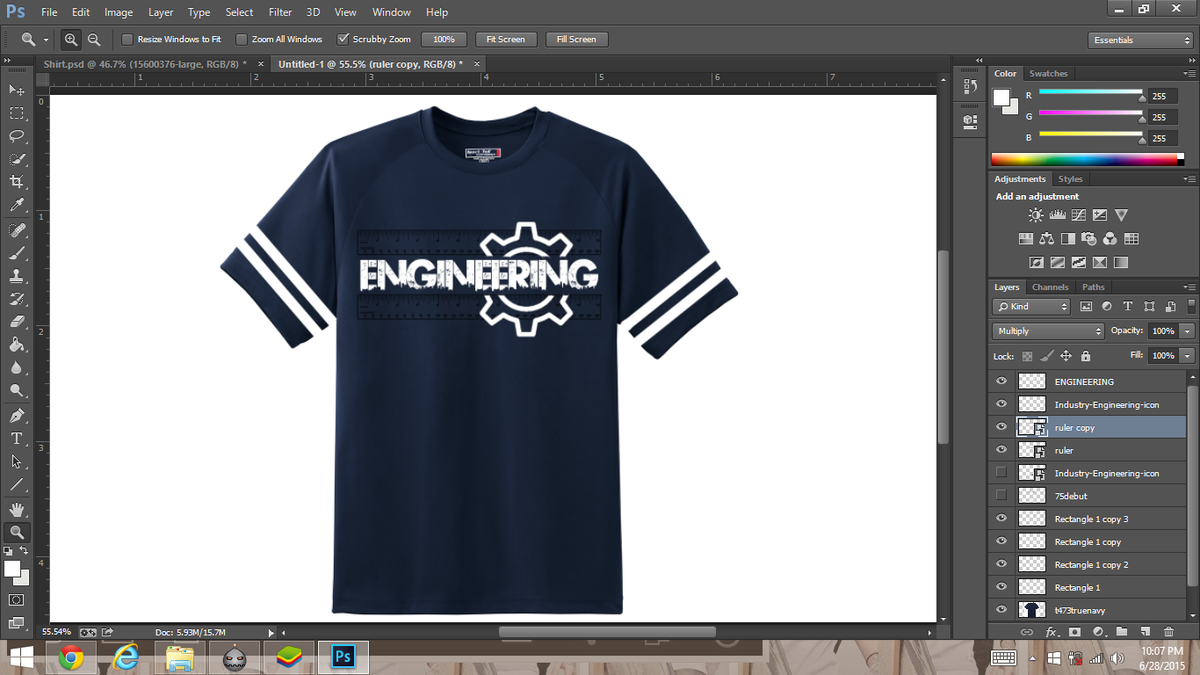The width and height of the screenshot is (1200, 675).
Task: Select the Paint Bucket tool
Action: [17, 345]
